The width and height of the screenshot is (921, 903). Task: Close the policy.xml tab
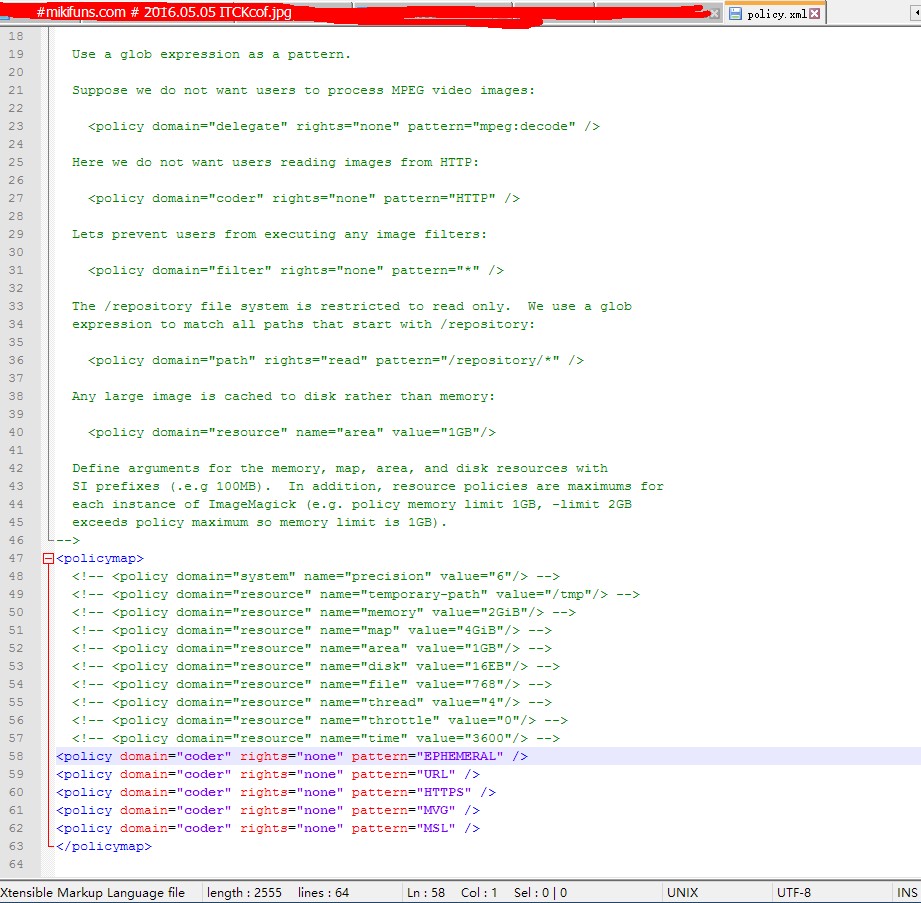pos(815,14)
